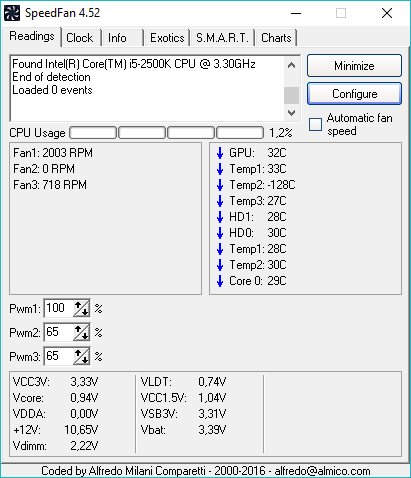Click the Vdimm 2,22V voltage reading
This screenshot has height=478, width=411.
click(55, 446)
